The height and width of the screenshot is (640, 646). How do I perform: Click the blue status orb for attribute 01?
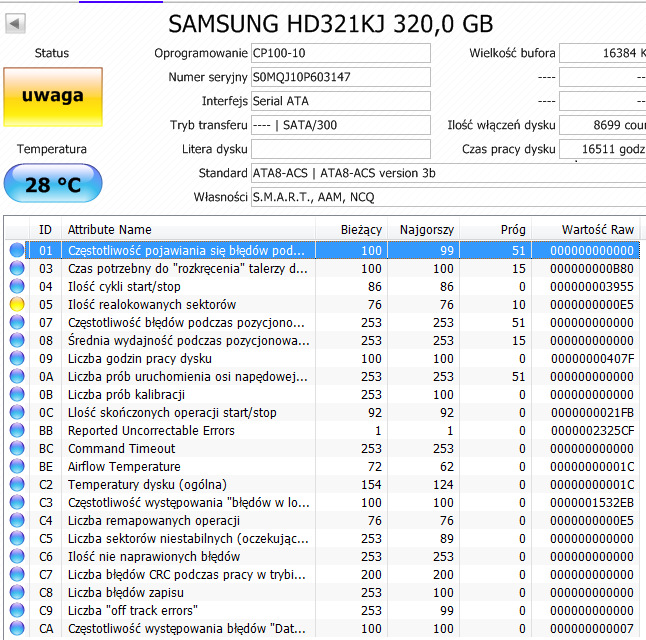[16, 251]
